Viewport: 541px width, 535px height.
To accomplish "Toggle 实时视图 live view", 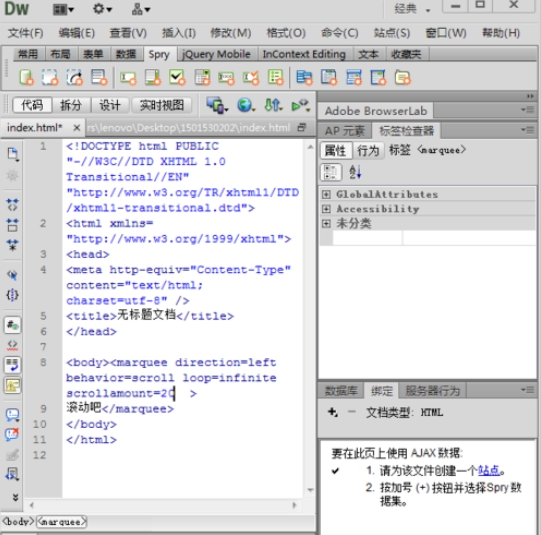I will coord(162,105).
